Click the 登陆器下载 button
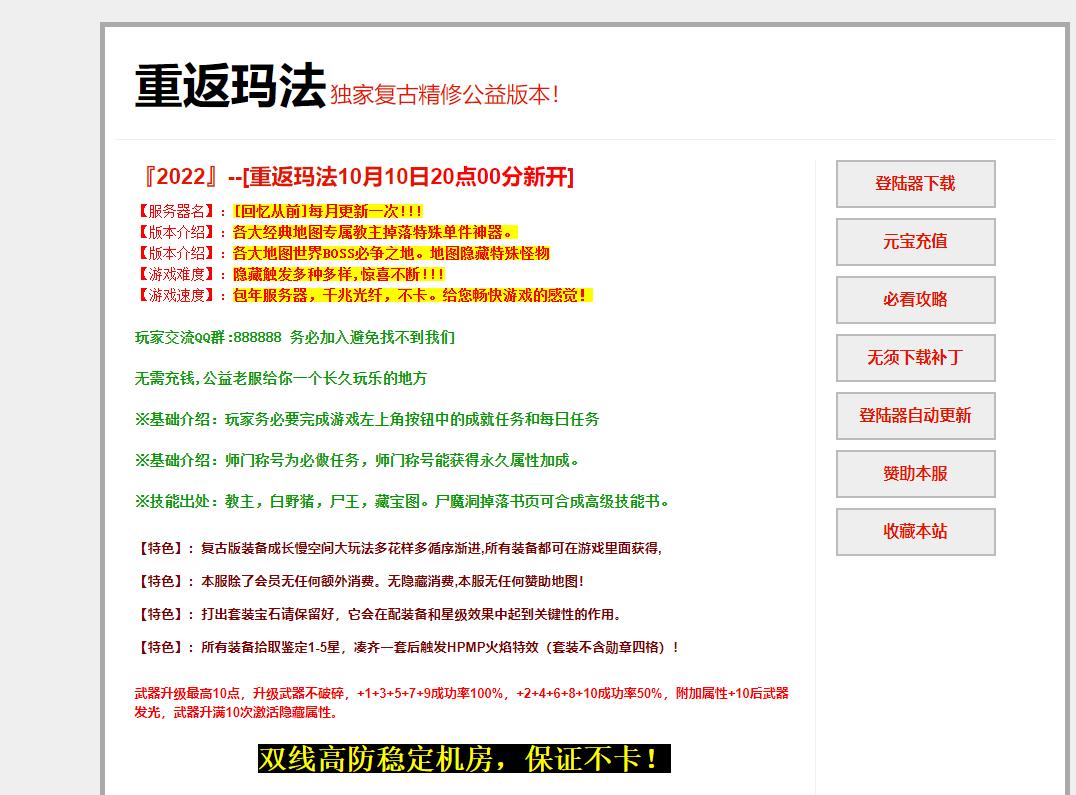This screenshot has width=1076, height=795. [914, 184]
